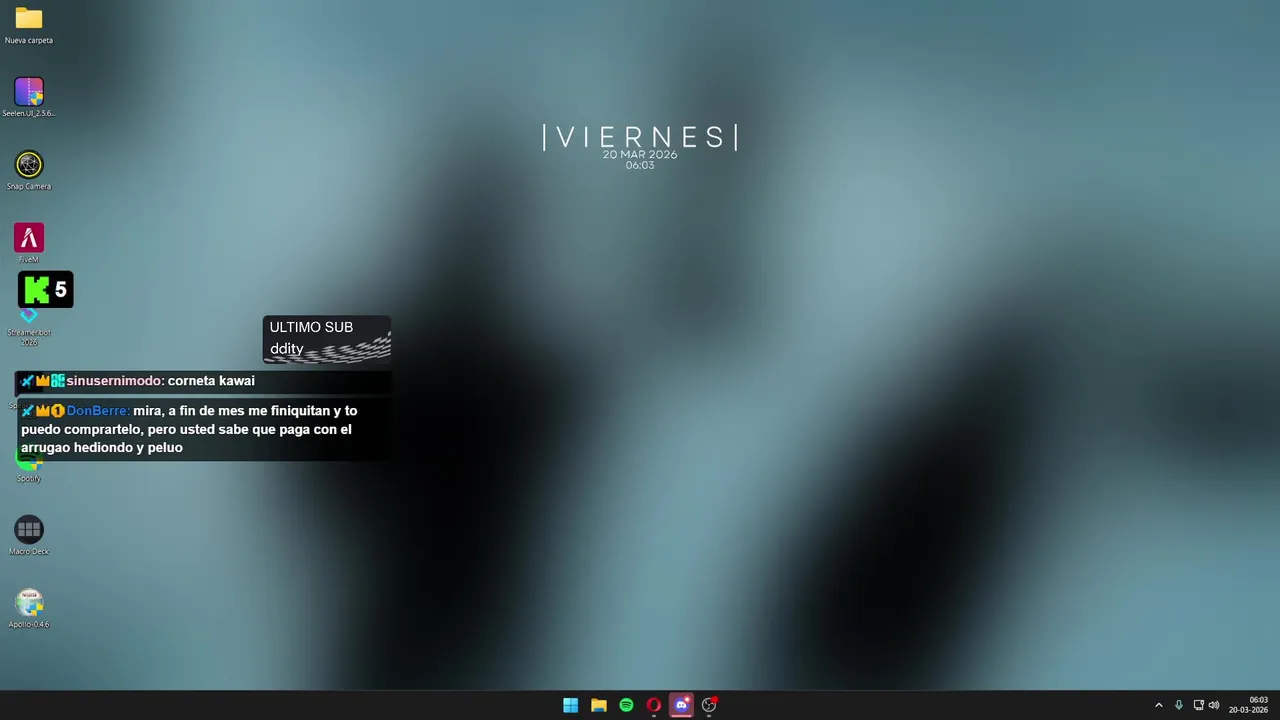Click the ULTIMO SUB ddity widget
1280x720 pixels.
(327, 339)
